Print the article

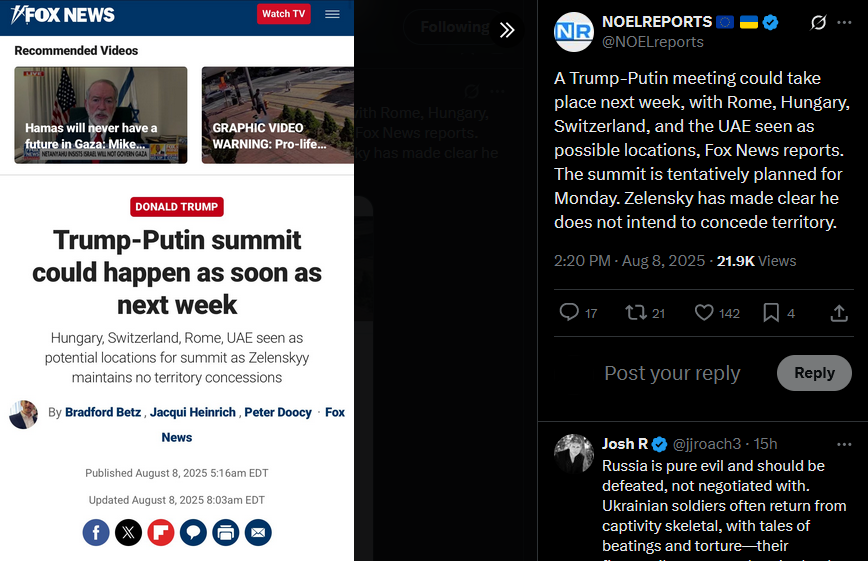[226, 533]
